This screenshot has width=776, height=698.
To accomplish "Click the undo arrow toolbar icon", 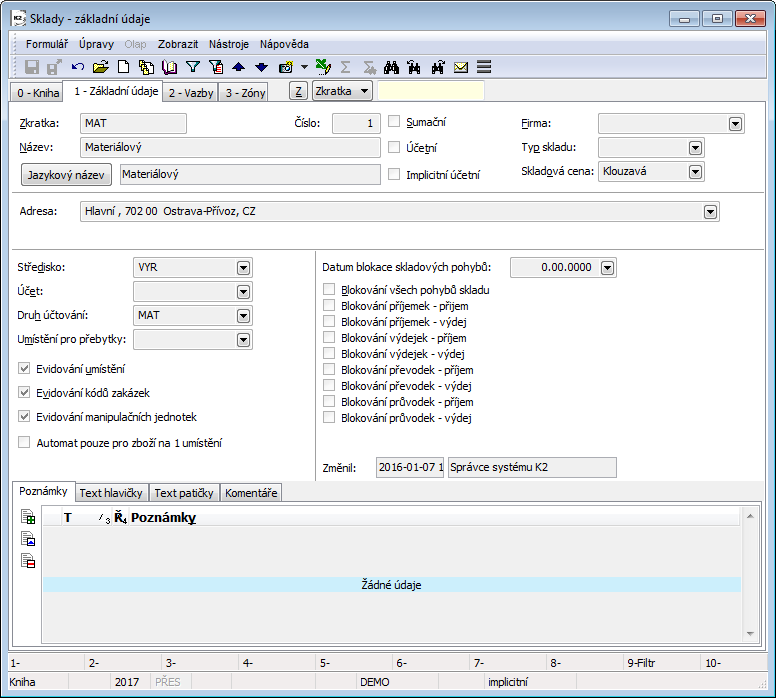I will [x=78, y=67].
